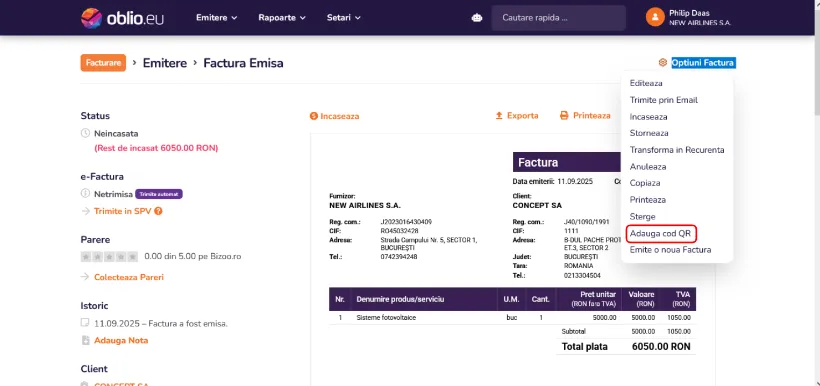Expand the Emitere dropdown menu
The height and width of the screenshot is (386, 820).
point(217,18)
